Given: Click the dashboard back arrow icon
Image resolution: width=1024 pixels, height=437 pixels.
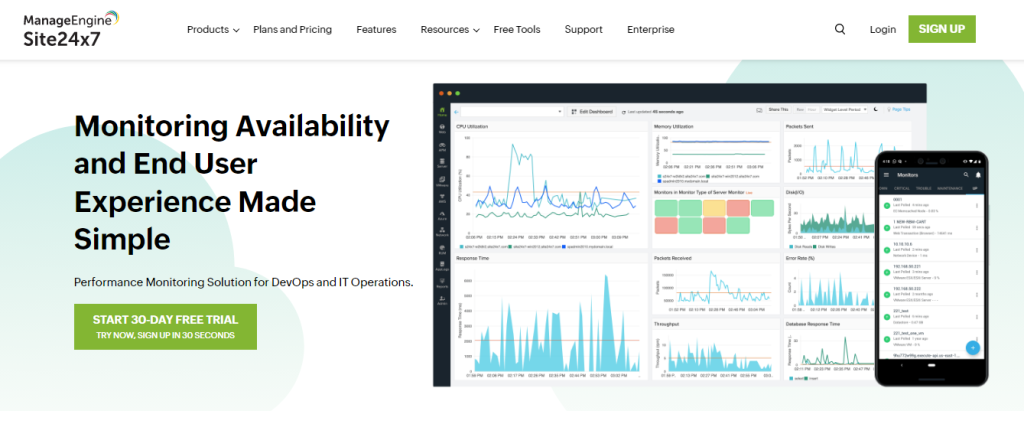Looking at the screenshot, I should tap(456, 112).
